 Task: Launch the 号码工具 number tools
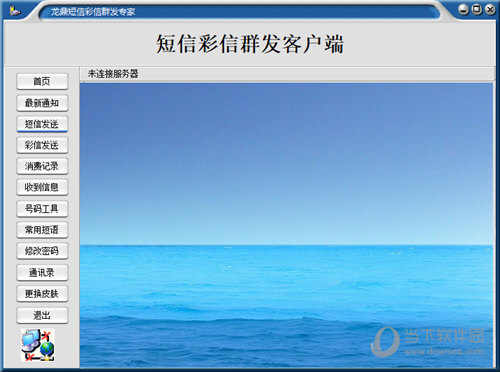point(42,209)
